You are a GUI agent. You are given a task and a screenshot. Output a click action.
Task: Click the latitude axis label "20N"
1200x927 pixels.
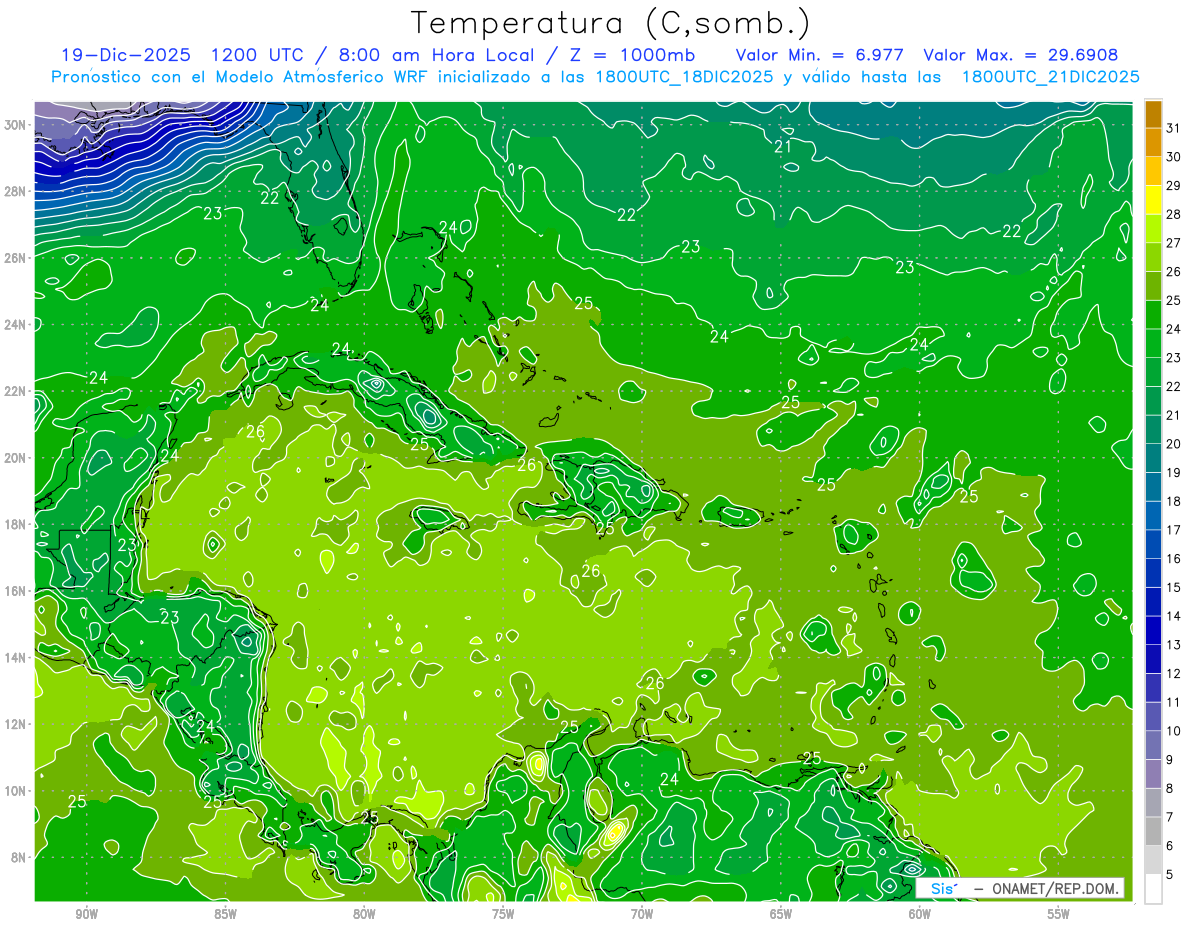[x=17, y=458]
